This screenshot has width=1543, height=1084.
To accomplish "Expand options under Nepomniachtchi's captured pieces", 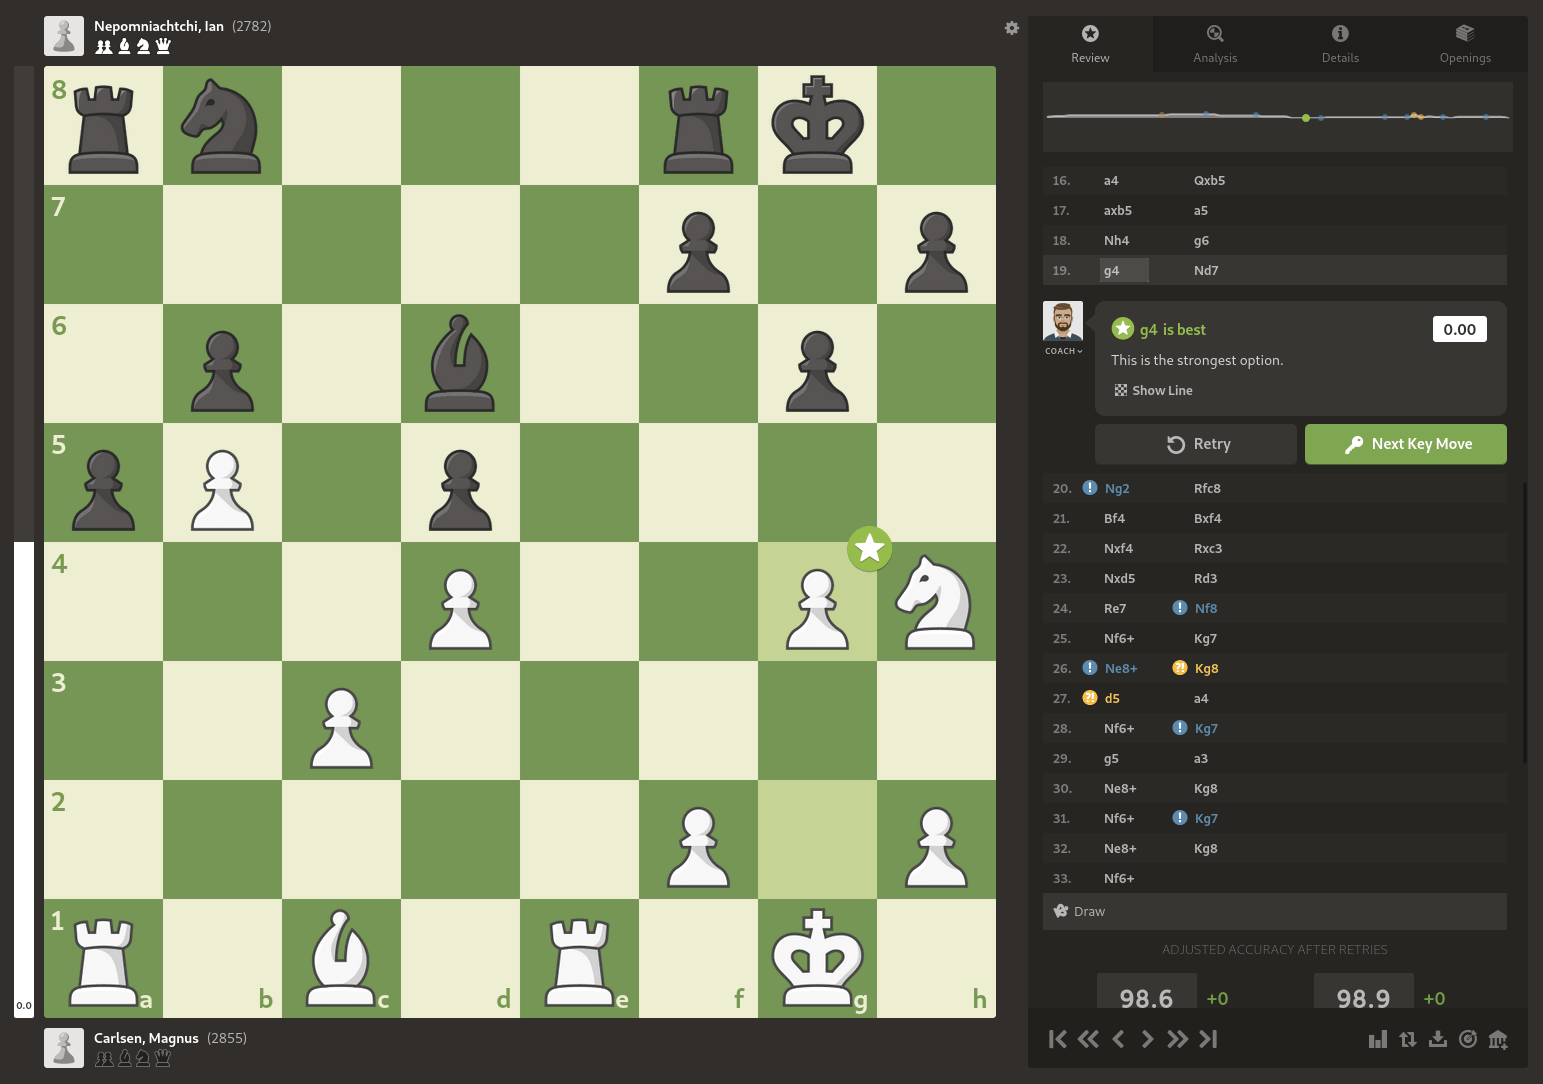I will (x=133, y=45).
